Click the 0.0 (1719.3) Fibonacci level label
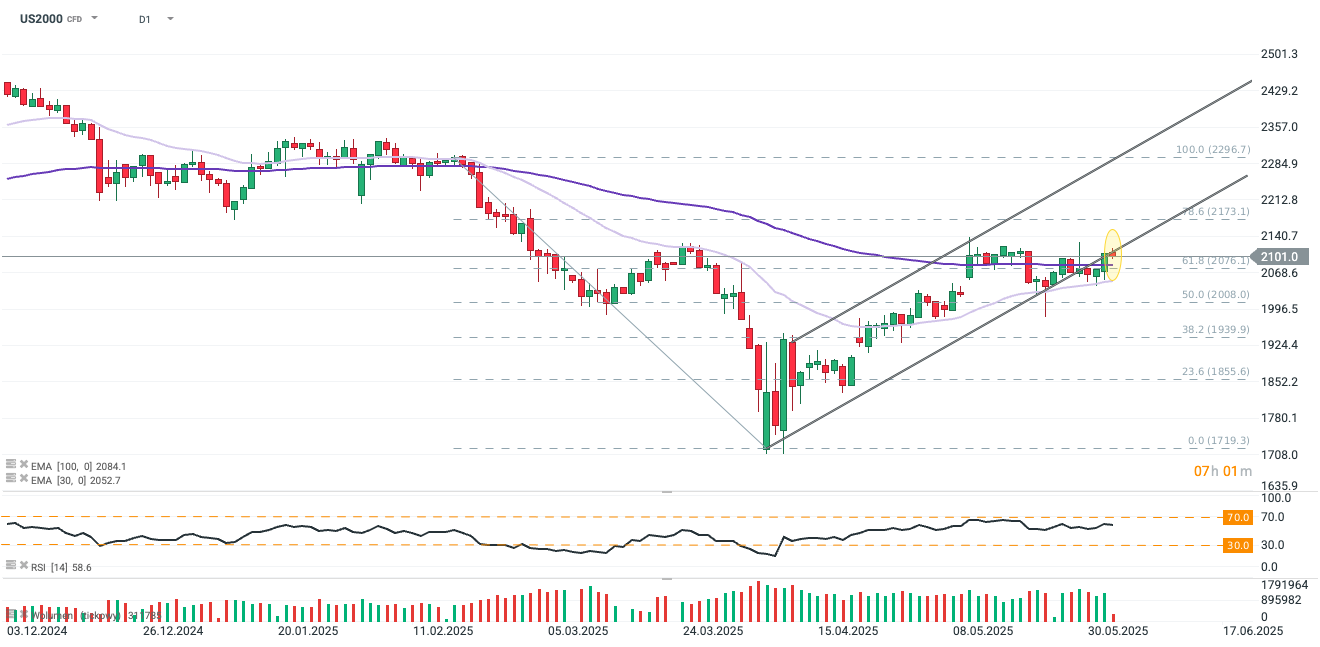 tap(1219, 440)
